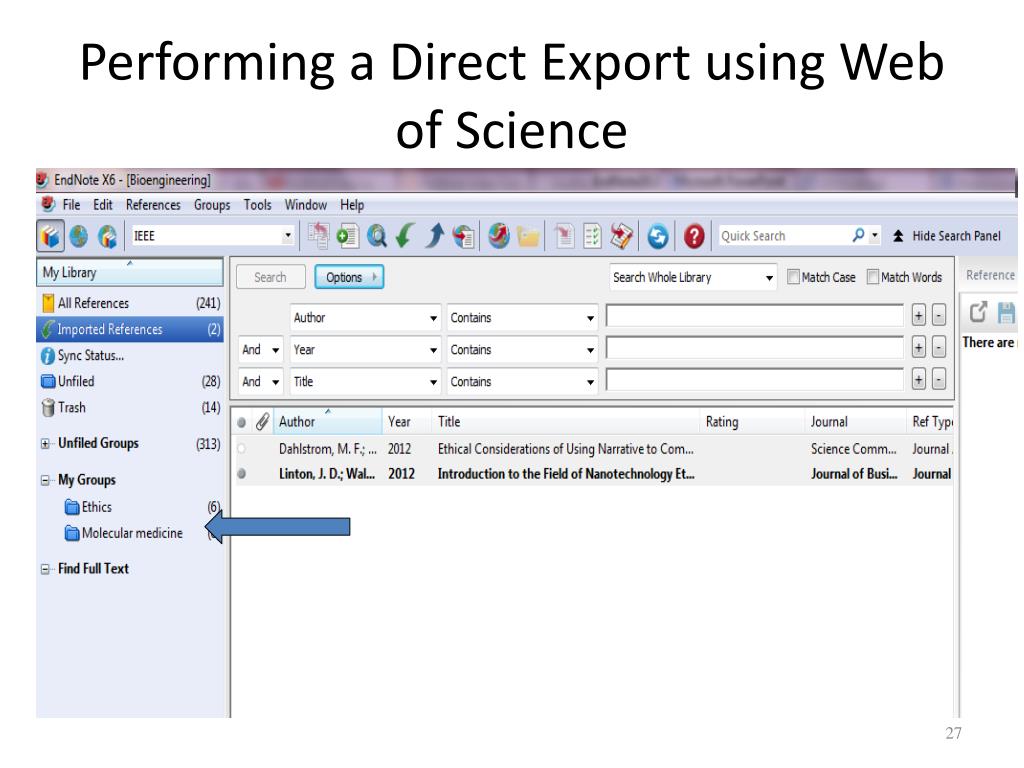Open the Quick Search options arrow
The height and width of the screenshot is (768, 1024).
874,235
